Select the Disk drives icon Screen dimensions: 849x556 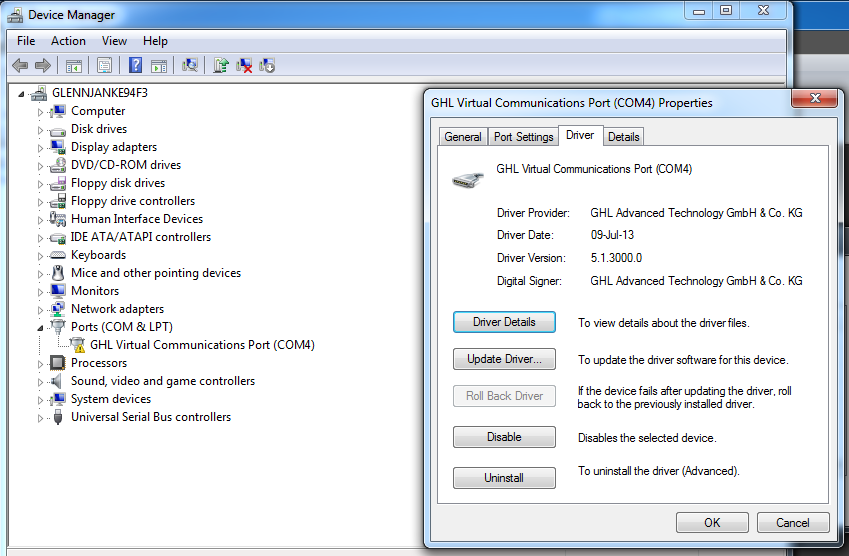pos(57,130)
